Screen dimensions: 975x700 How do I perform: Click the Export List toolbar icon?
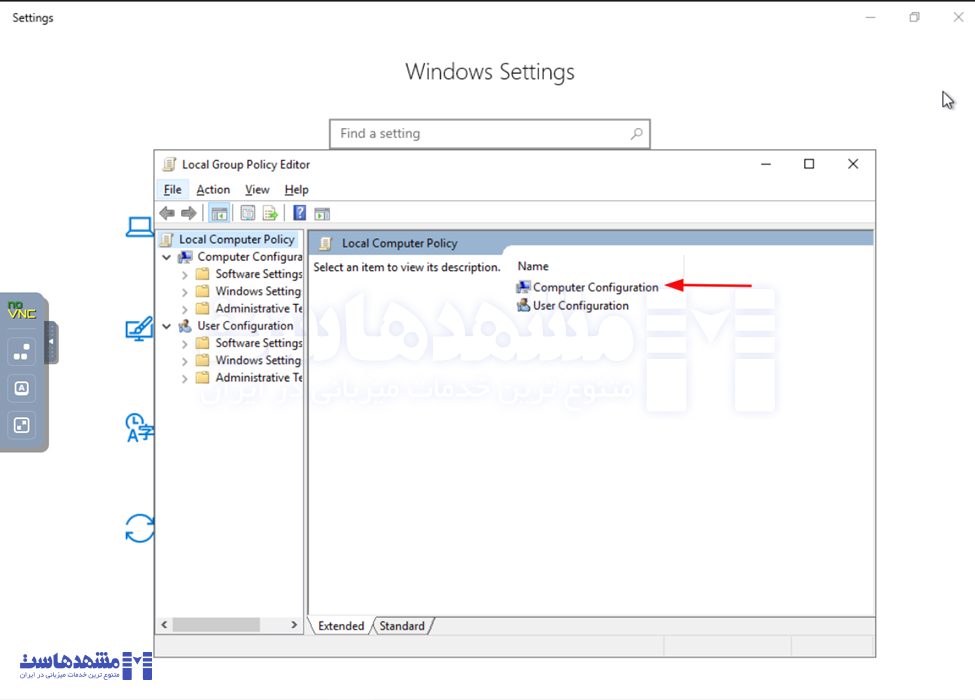point(270,213)
